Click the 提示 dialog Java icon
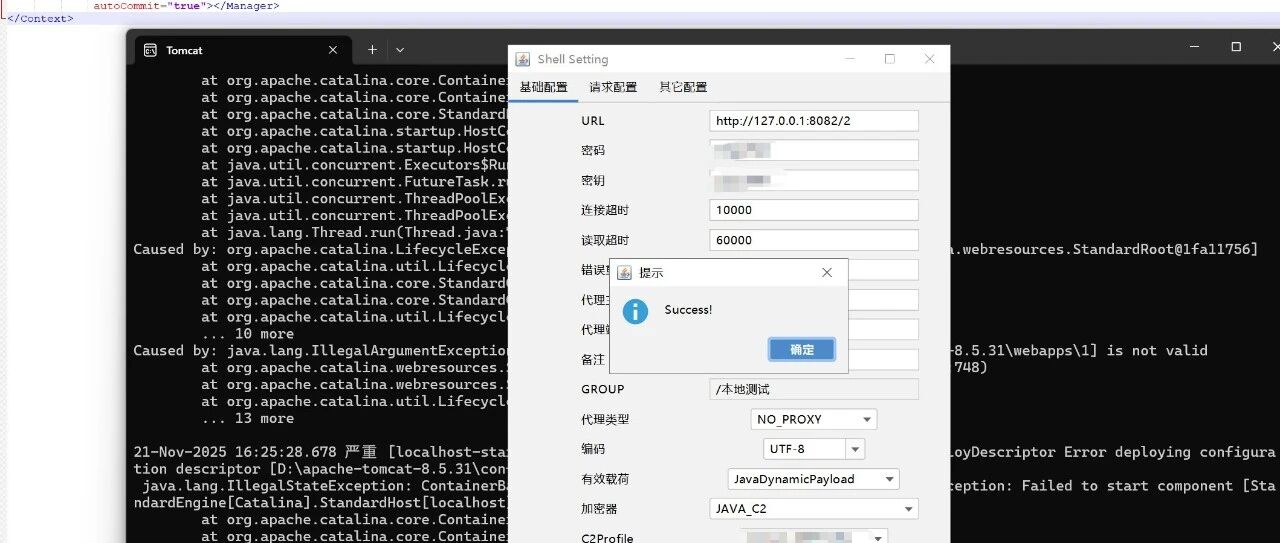 [x=624, y=272]
